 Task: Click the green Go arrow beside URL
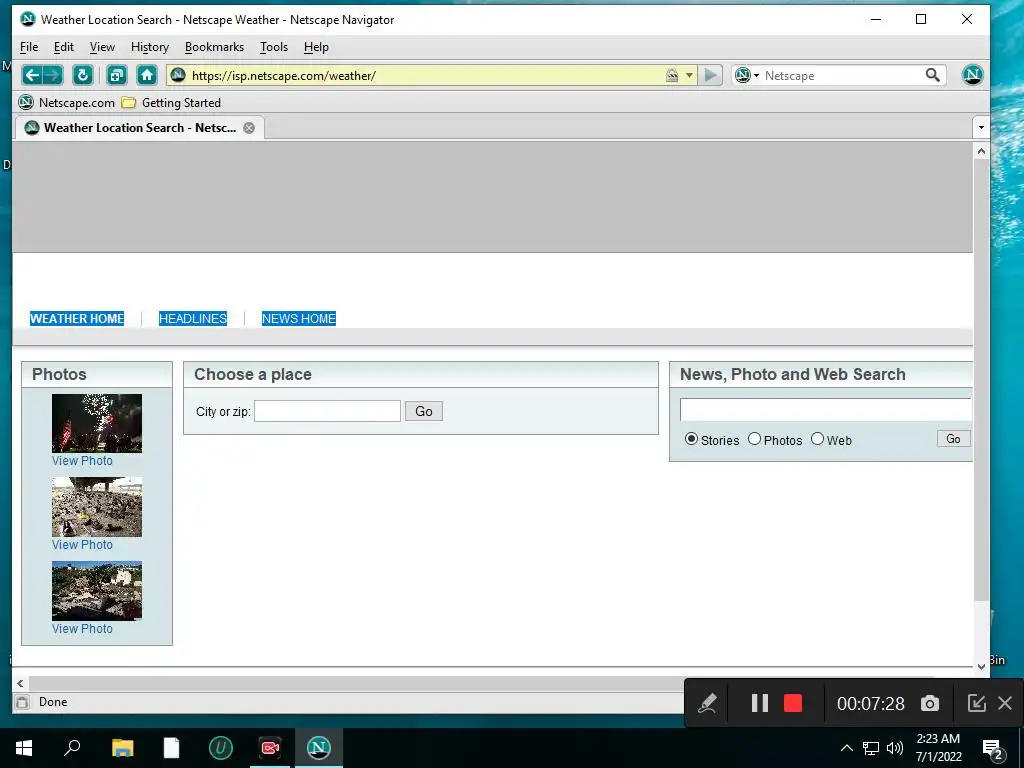[711, 75]
